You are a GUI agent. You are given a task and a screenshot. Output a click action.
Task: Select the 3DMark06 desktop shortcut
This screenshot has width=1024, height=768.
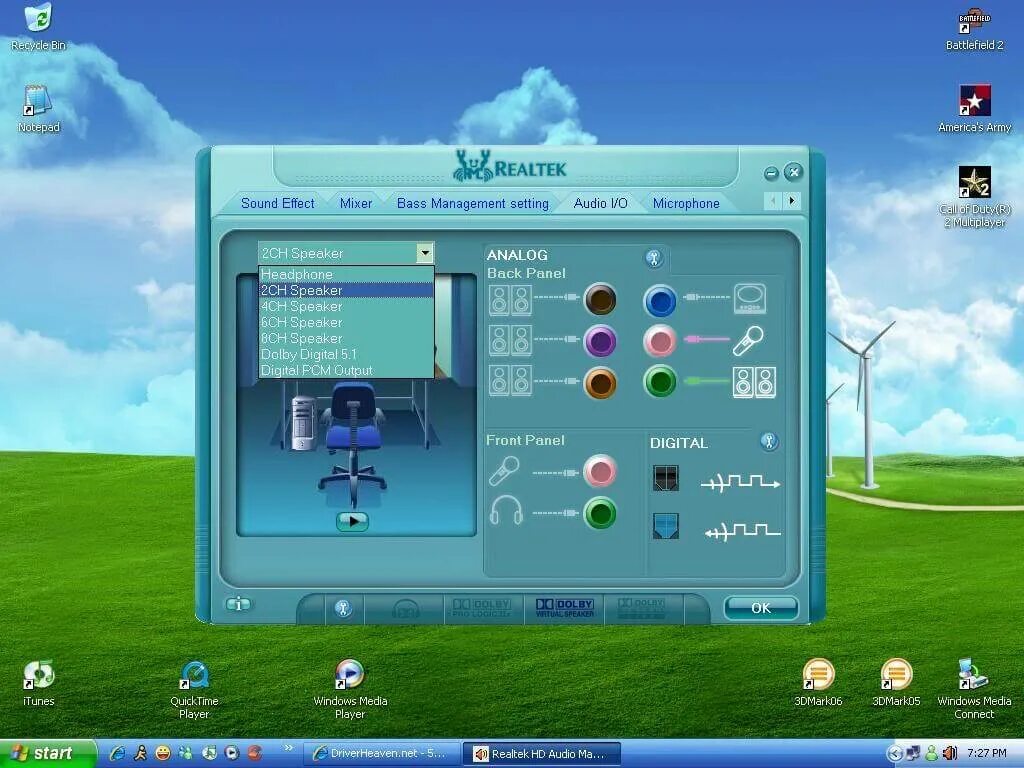coord(818,684)
